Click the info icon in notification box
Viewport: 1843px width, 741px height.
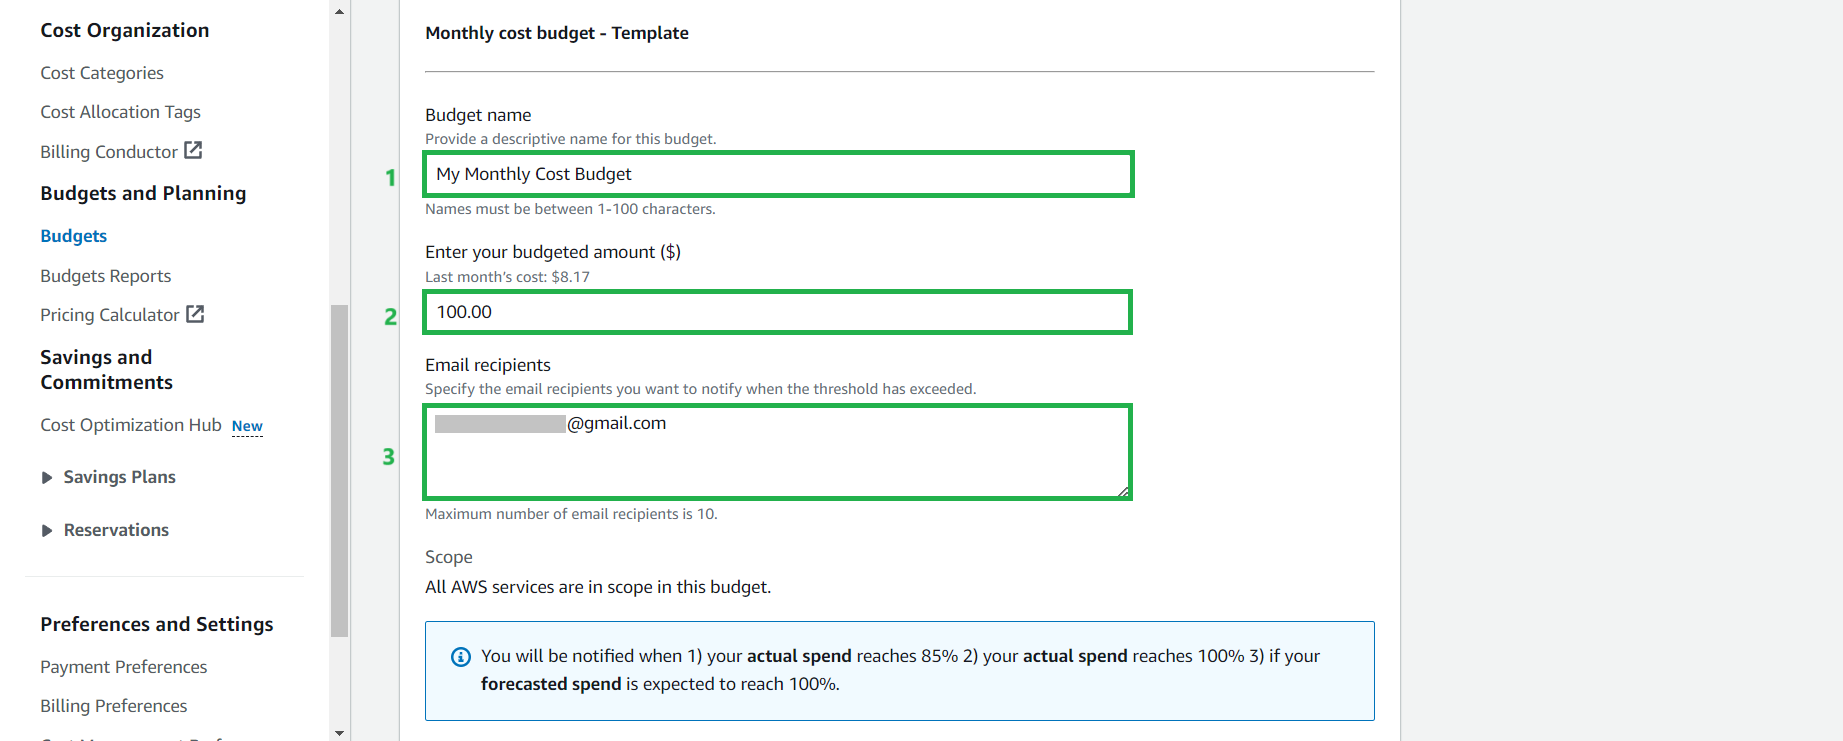461,657
